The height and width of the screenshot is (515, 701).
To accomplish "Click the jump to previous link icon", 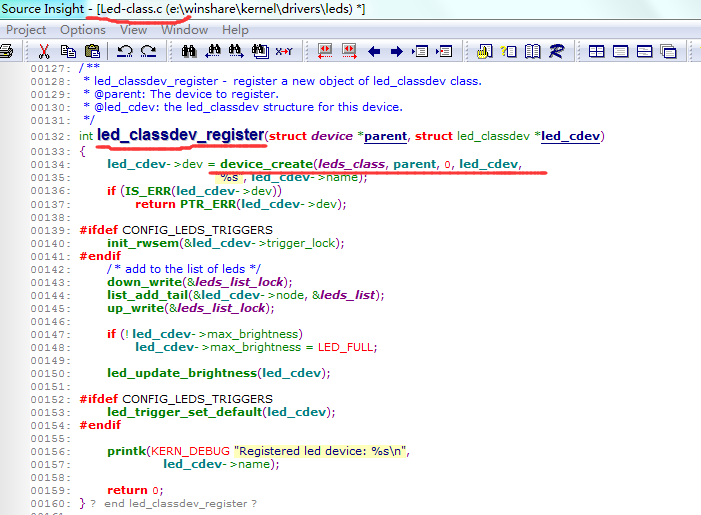I will (x=325, y=51).
